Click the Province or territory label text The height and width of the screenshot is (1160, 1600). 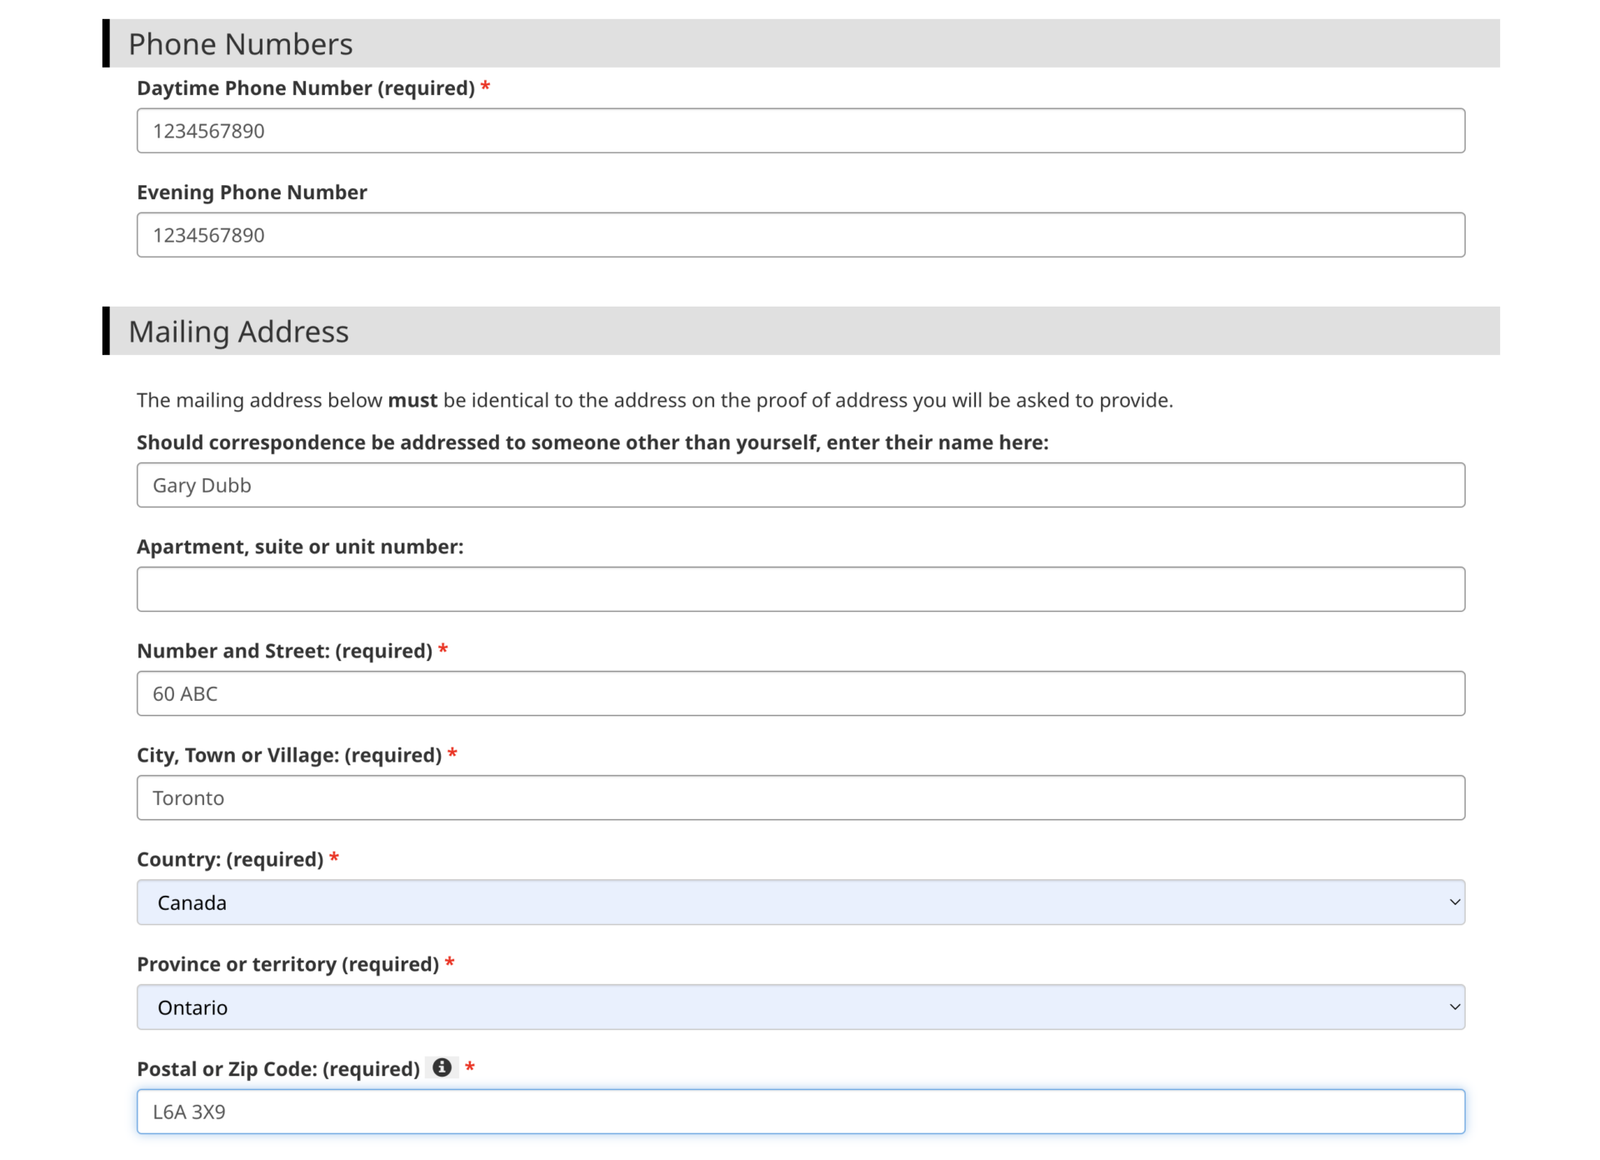click(288, 964)
